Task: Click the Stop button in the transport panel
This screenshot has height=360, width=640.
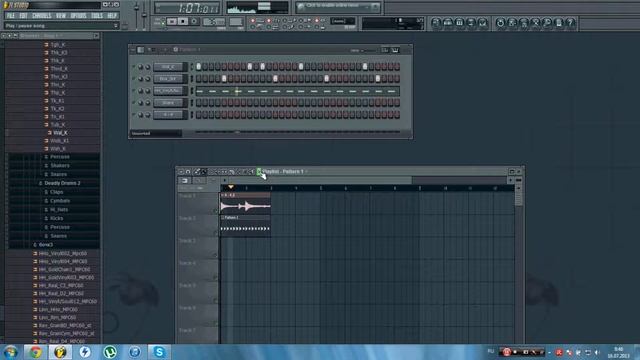Action: (183, 21)
